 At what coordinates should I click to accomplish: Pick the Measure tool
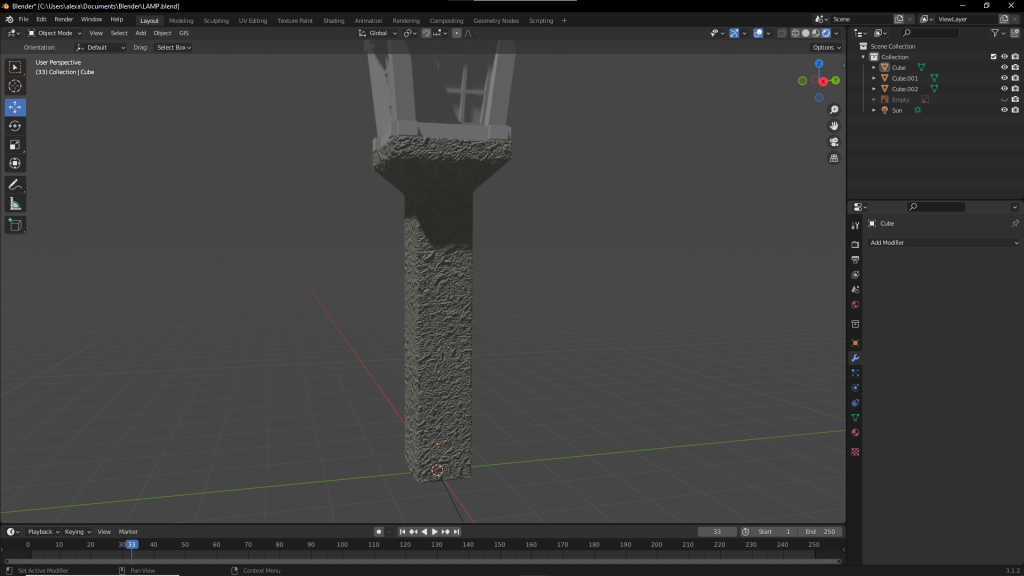coord(15,204)
